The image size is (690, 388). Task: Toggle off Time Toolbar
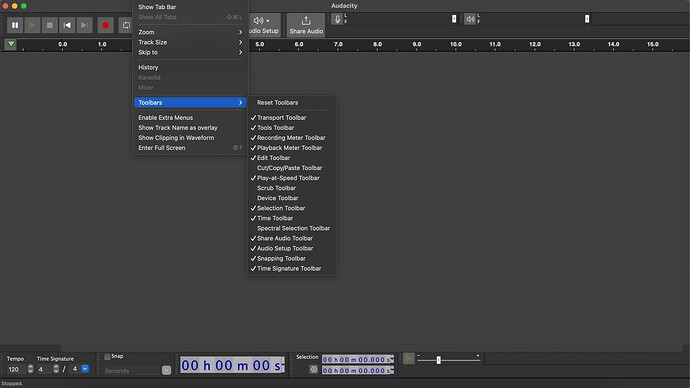click(292, 218)
